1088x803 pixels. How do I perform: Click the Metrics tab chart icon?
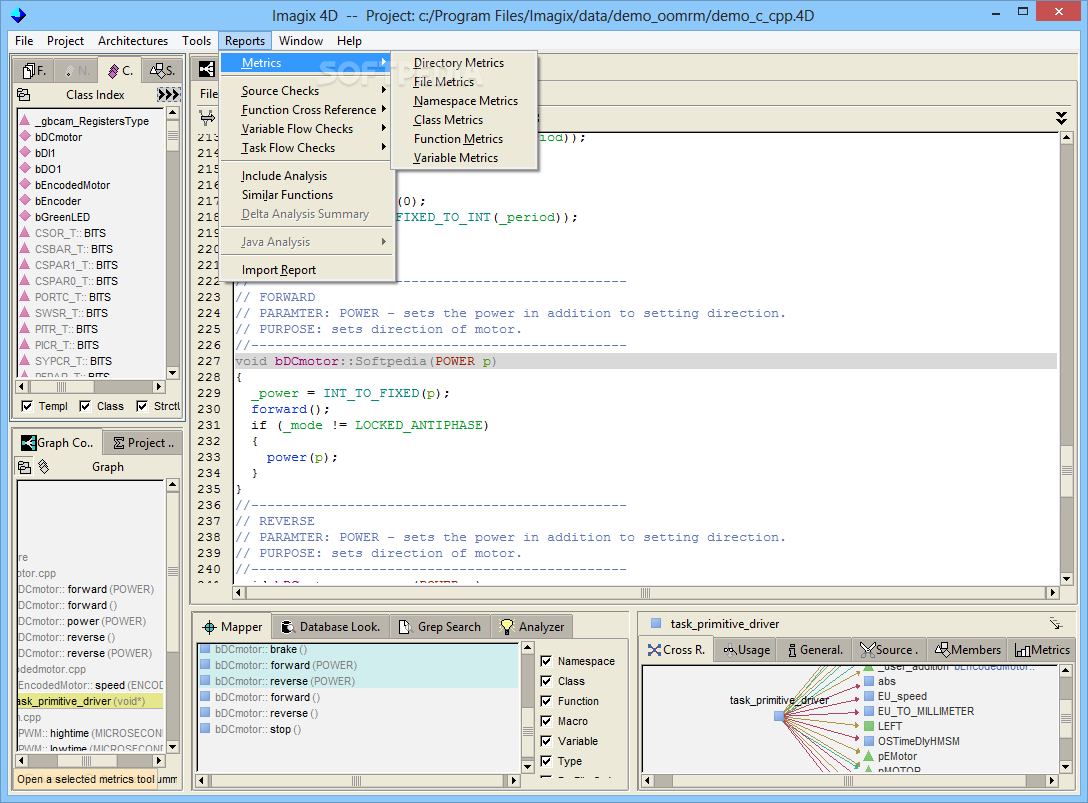[1022, 650]
